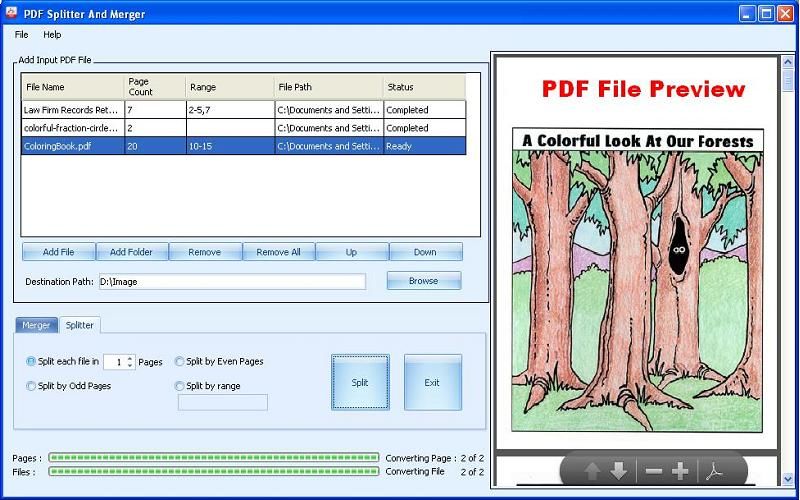Open the File menu
Image resolution: width=800 pixels, height=500 pixels.
click(21, 35)
